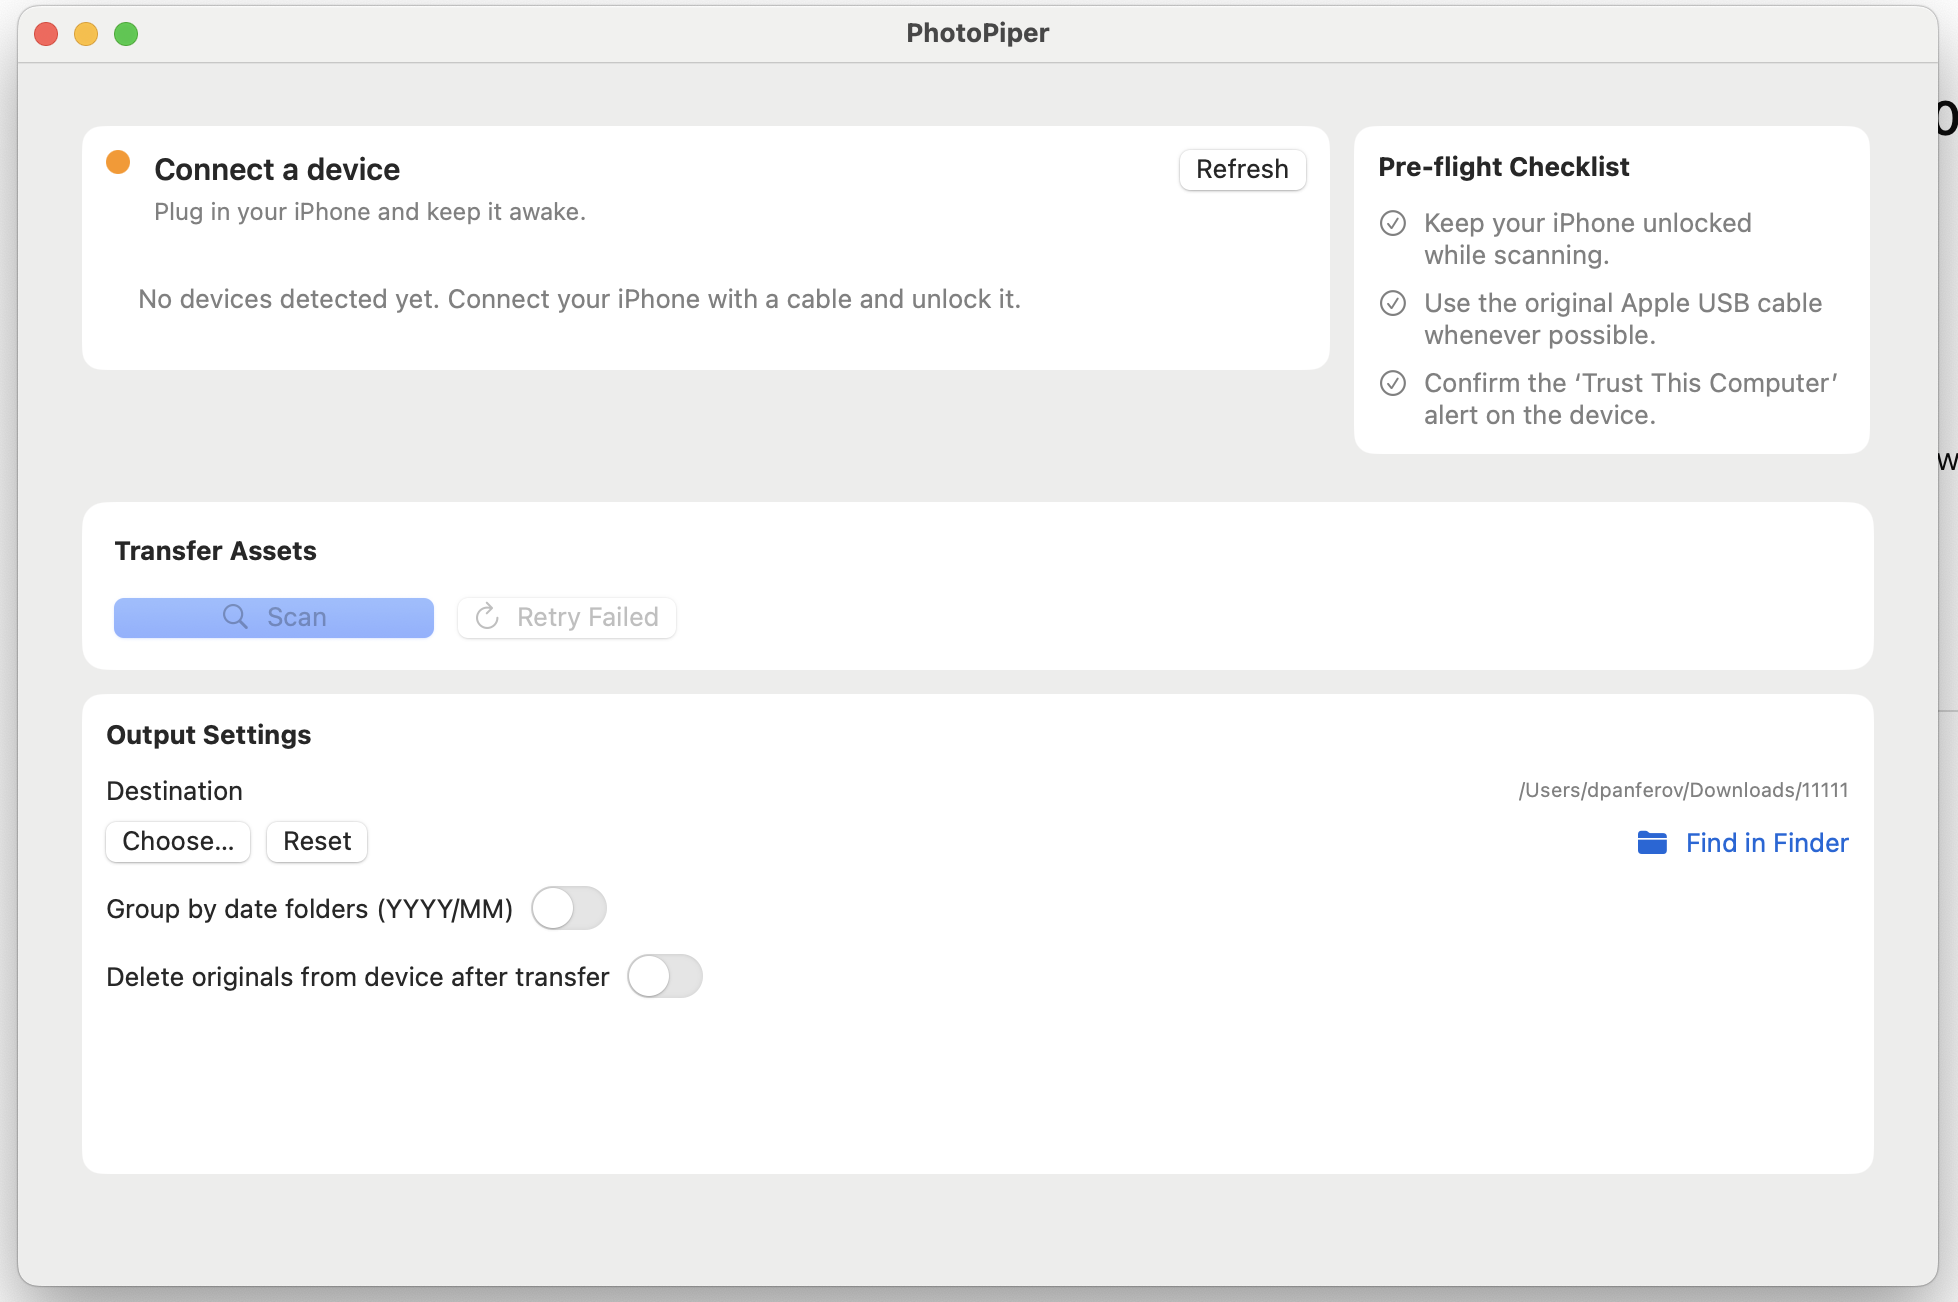Click the circular retry arrow icon
The width and height of the screenshot is (1958, 1302).
click(x=487, y=617)
